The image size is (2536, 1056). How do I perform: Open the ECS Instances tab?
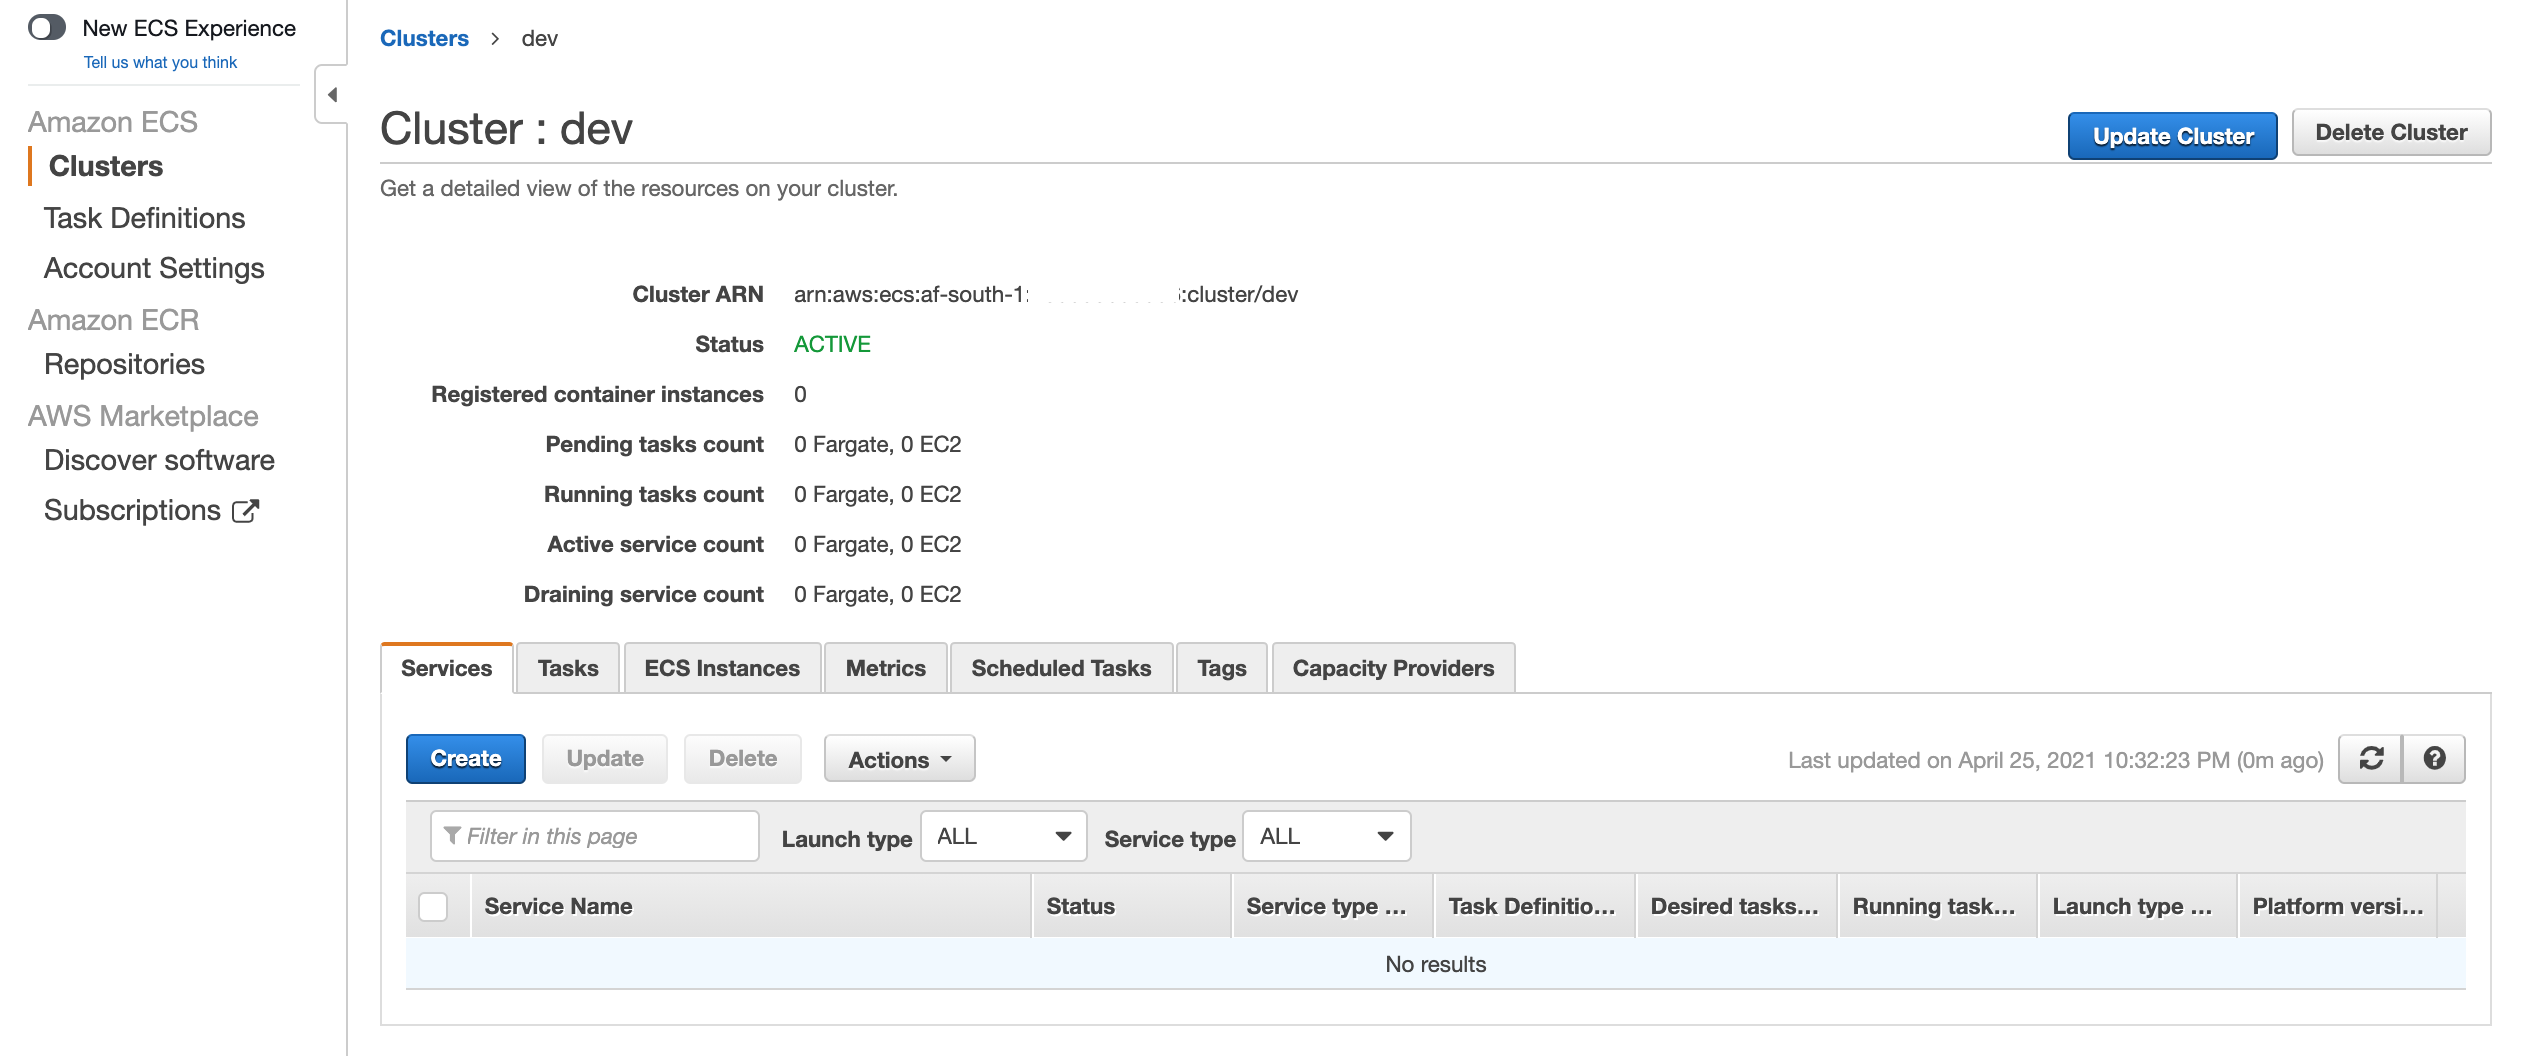click(722, 668)
